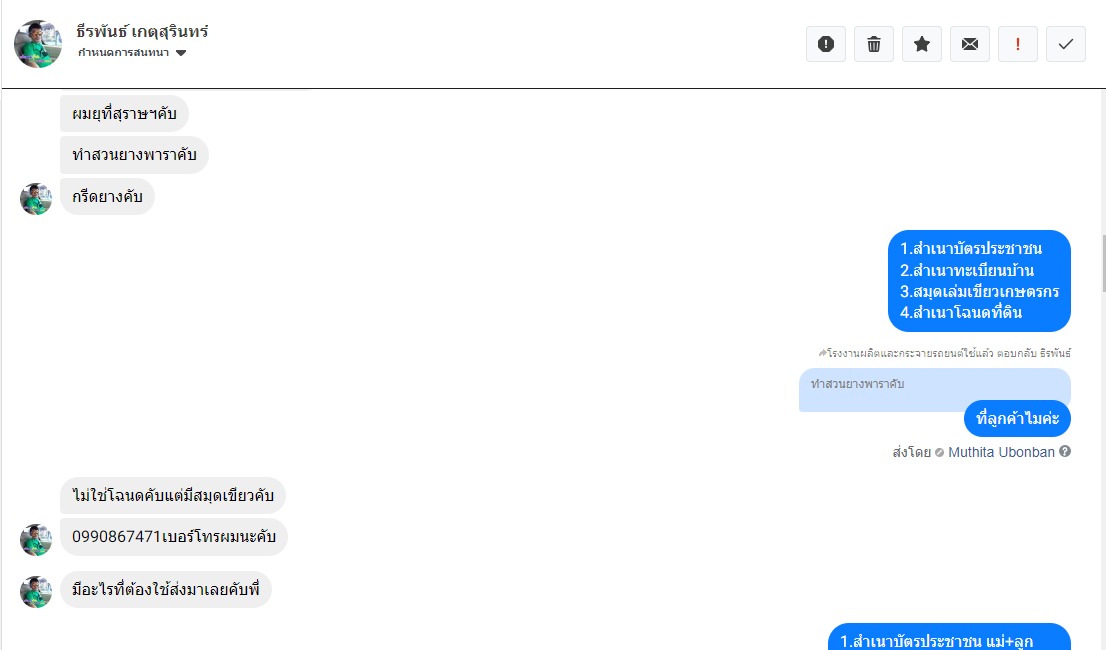Star this conversation as follow-up
The image size is (1106, 650).
coord(921,44)
